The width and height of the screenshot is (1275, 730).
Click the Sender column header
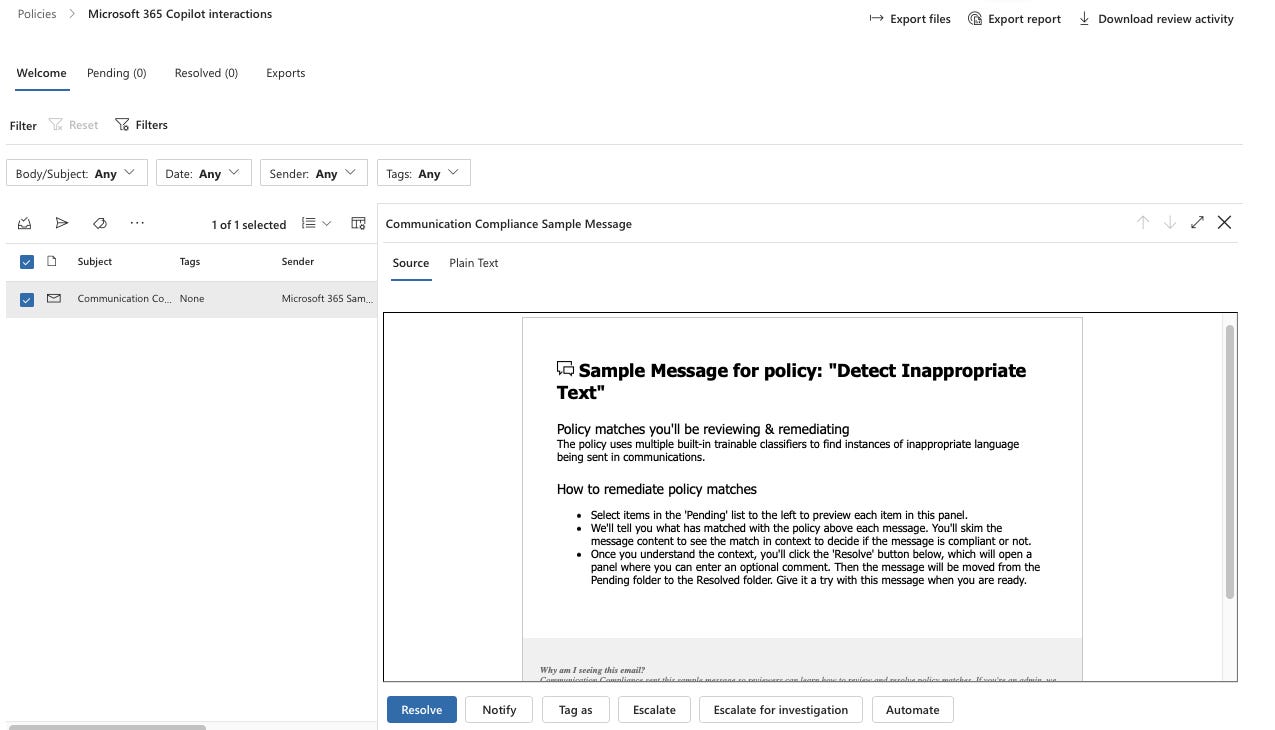coord(298,262)
